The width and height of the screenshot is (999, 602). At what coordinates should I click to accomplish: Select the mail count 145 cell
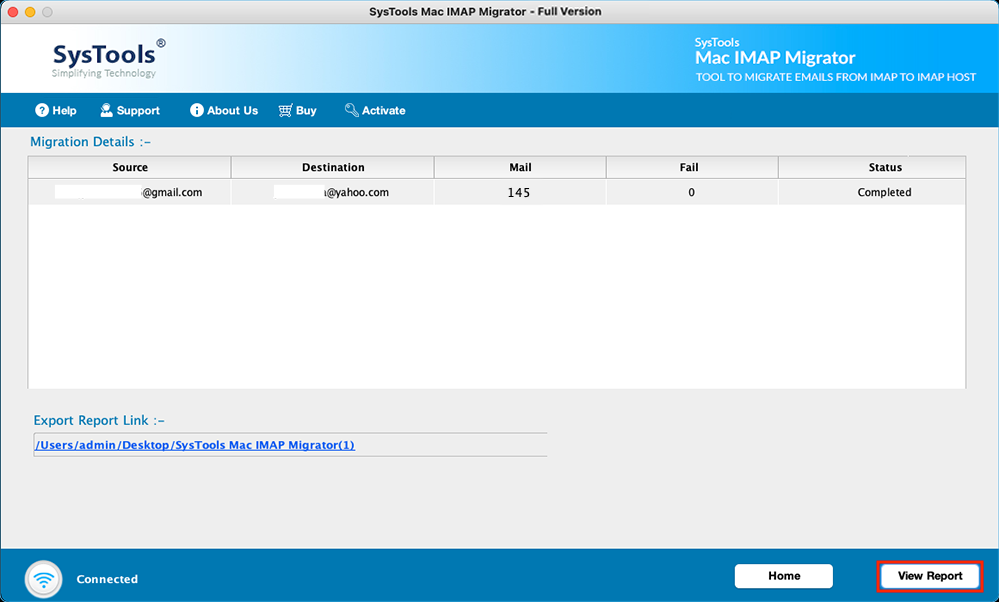click(520, 192)
